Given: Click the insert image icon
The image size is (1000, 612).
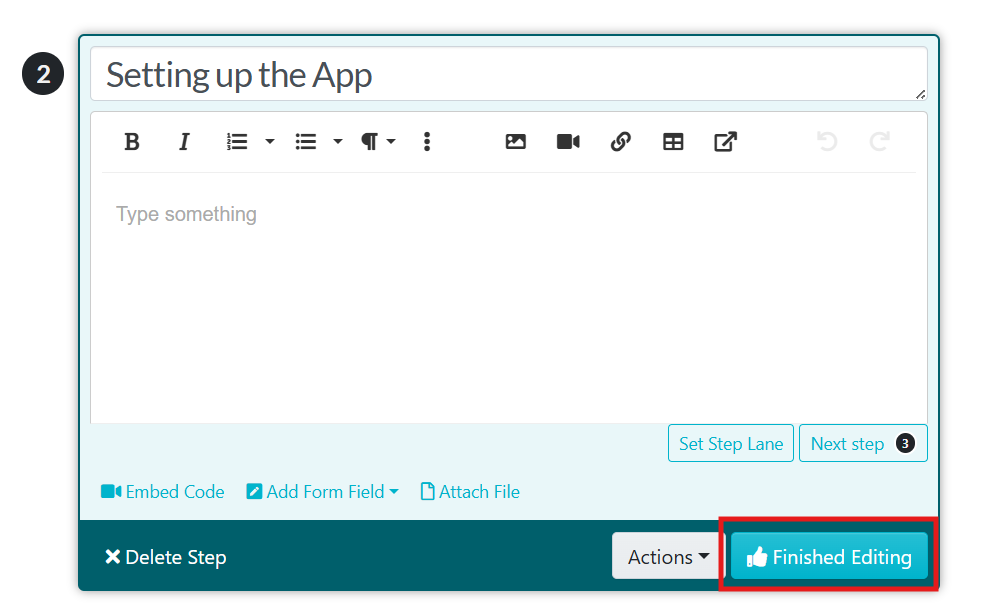Looking at the screenshot, I should (516, 142).
